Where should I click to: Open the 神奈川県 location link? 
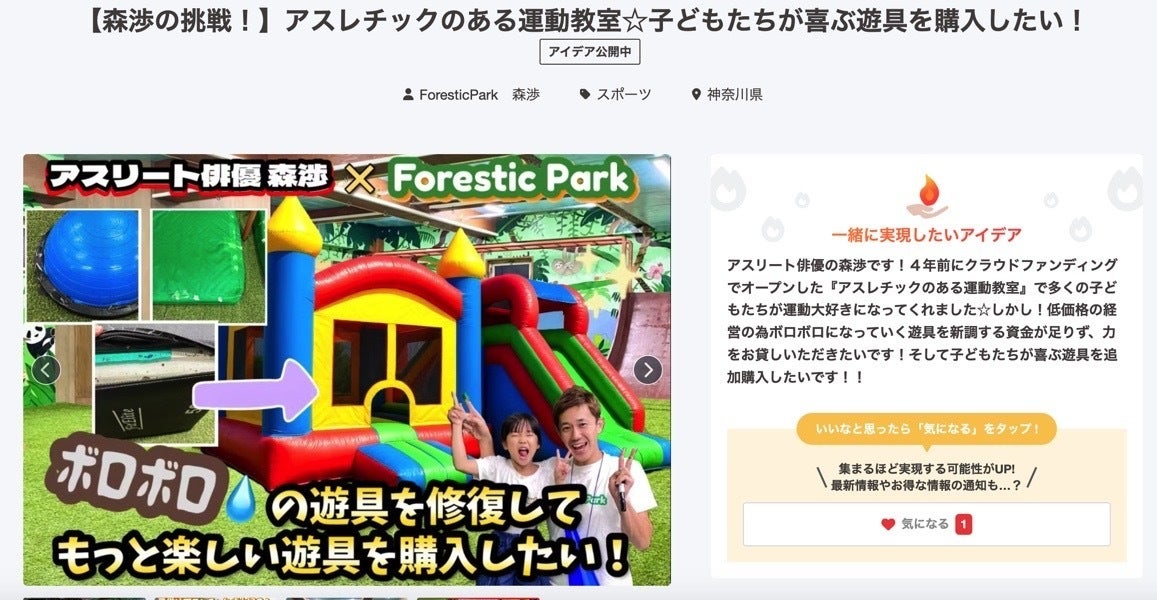[735, 94]
